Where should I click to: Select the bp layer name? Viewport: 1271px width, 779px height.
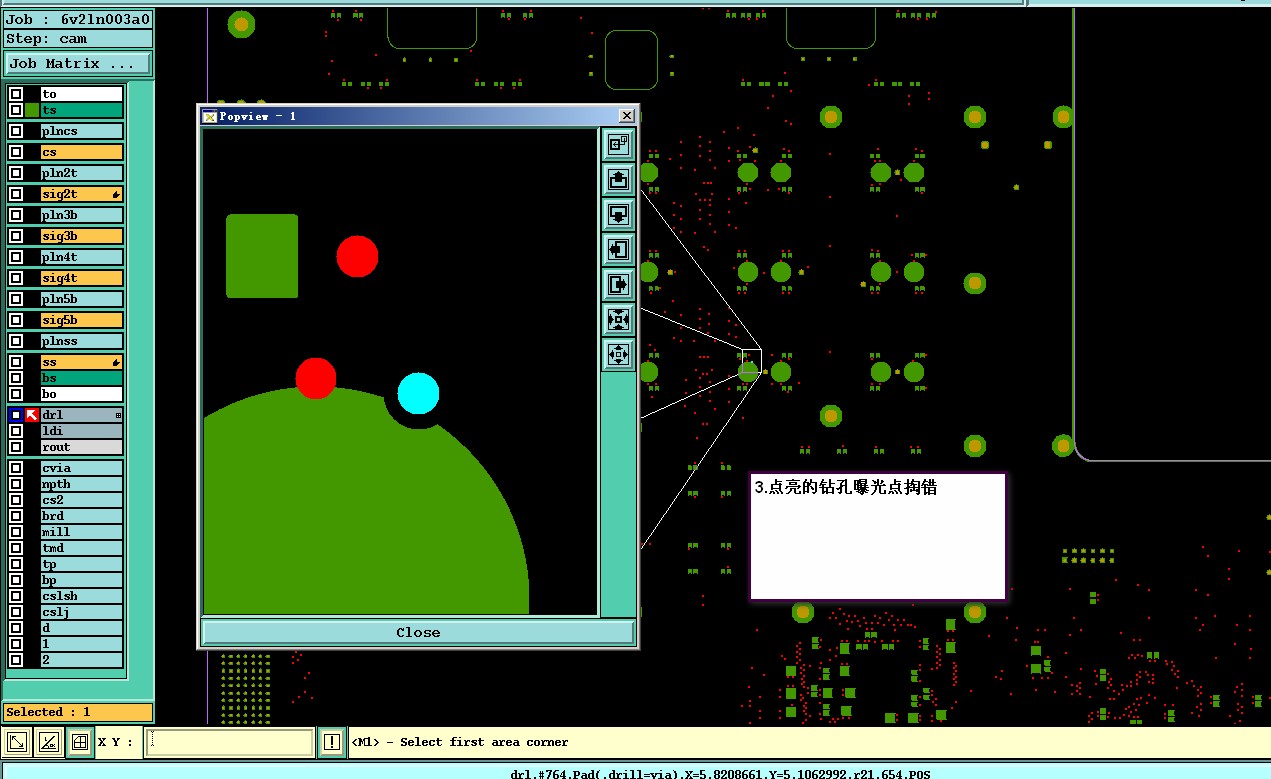82,580
